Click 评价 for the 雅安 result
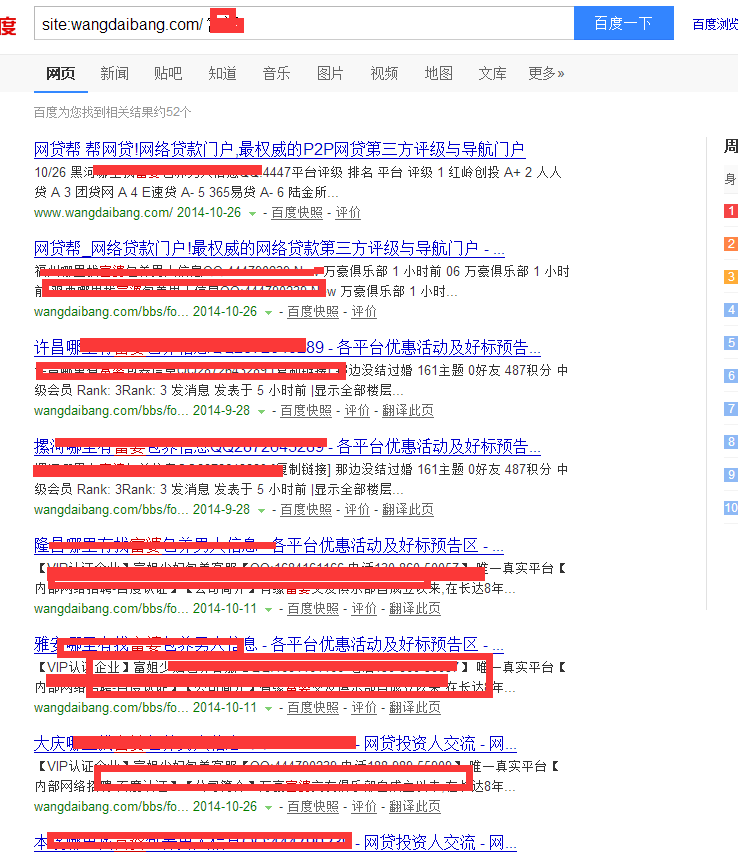Screen dimensions: 738x859 coord(364,708)
